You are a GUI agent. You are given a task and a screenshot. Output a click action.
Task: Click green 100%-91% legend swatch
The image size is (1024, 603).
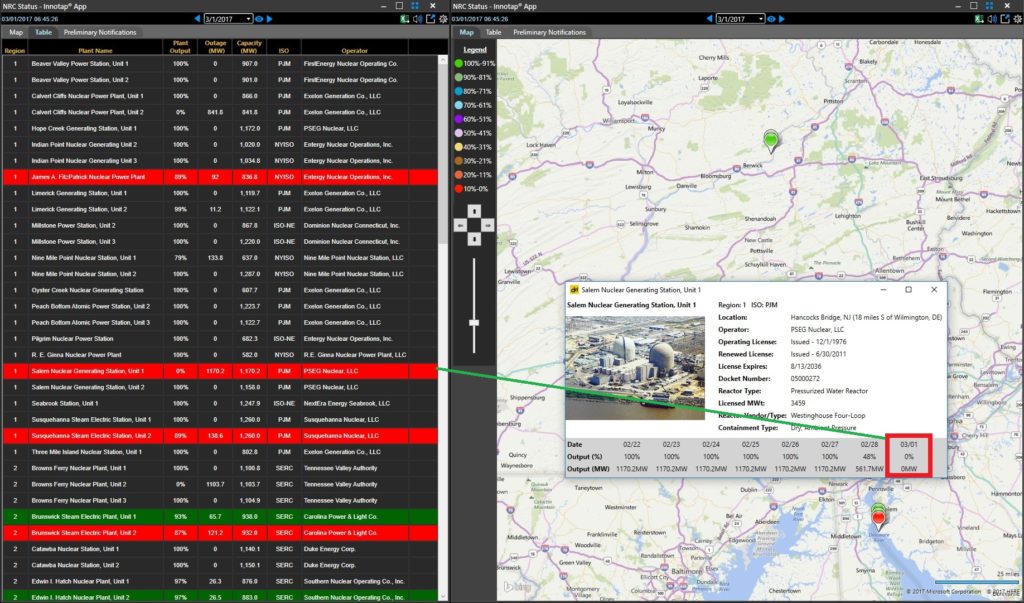(x=458, y=63)
